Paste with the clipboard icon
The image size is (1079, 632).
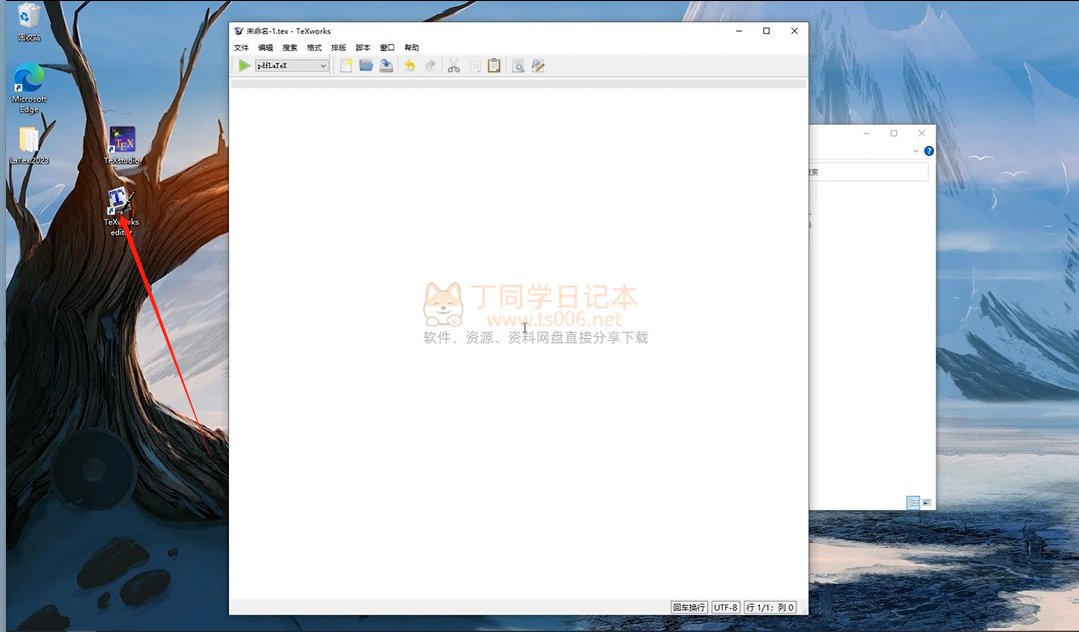click(494, 65)
